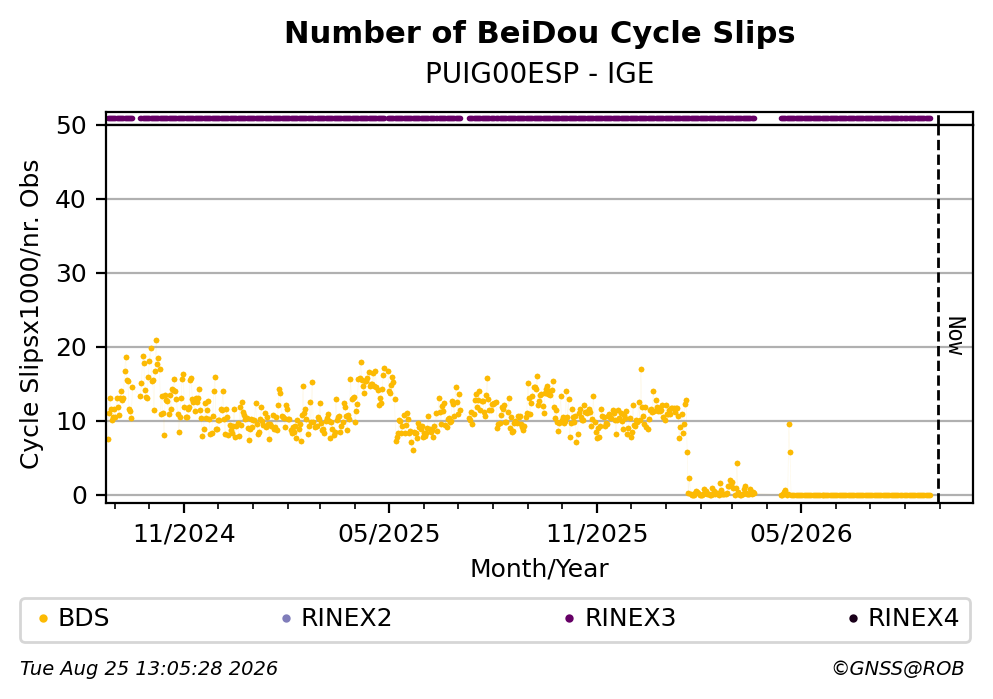This screenshot has height=699, width=993.
Task: Click the PUIG00ESP - IGE subtitle
Action: coord(540,74)
